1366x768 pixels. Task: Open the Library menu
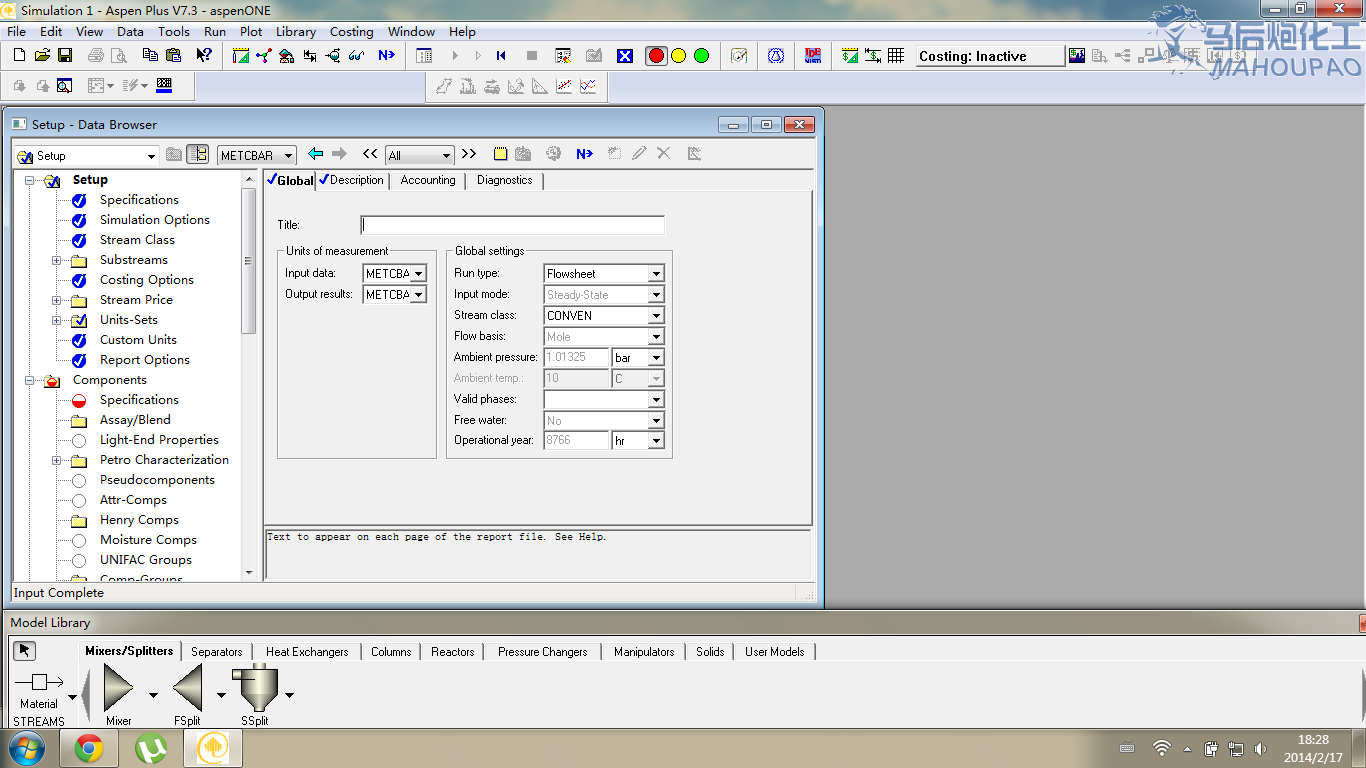pos(296,31)
